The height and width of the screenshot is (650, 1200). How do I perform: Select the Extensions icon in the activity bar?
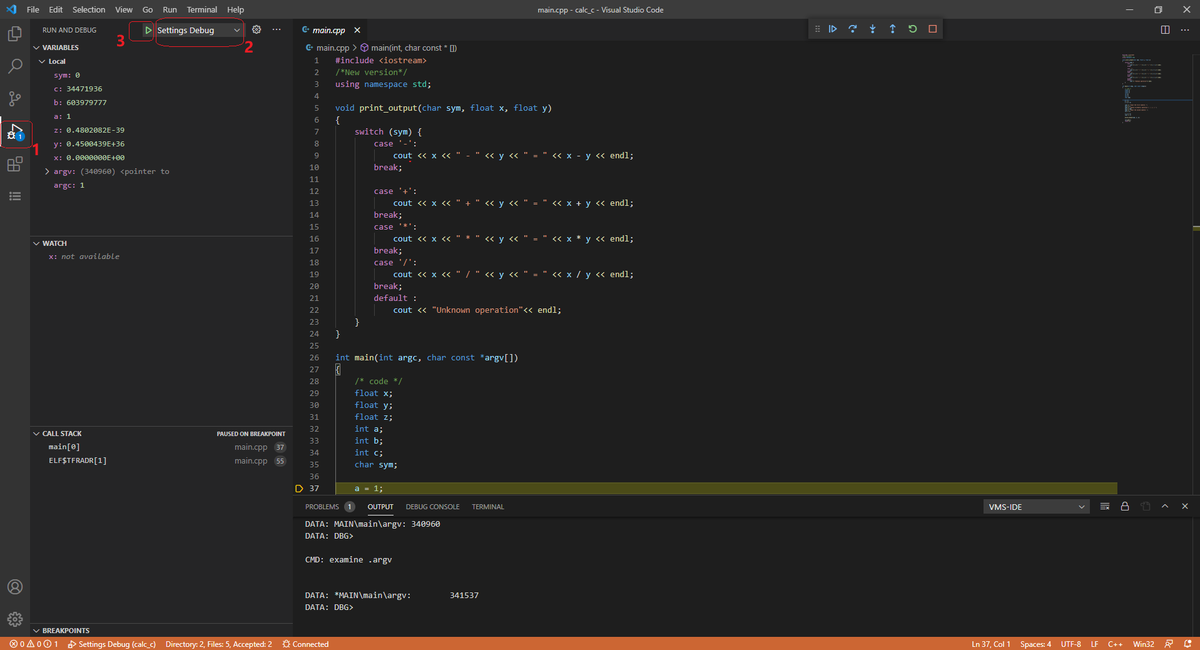click(x=15, y=164)
